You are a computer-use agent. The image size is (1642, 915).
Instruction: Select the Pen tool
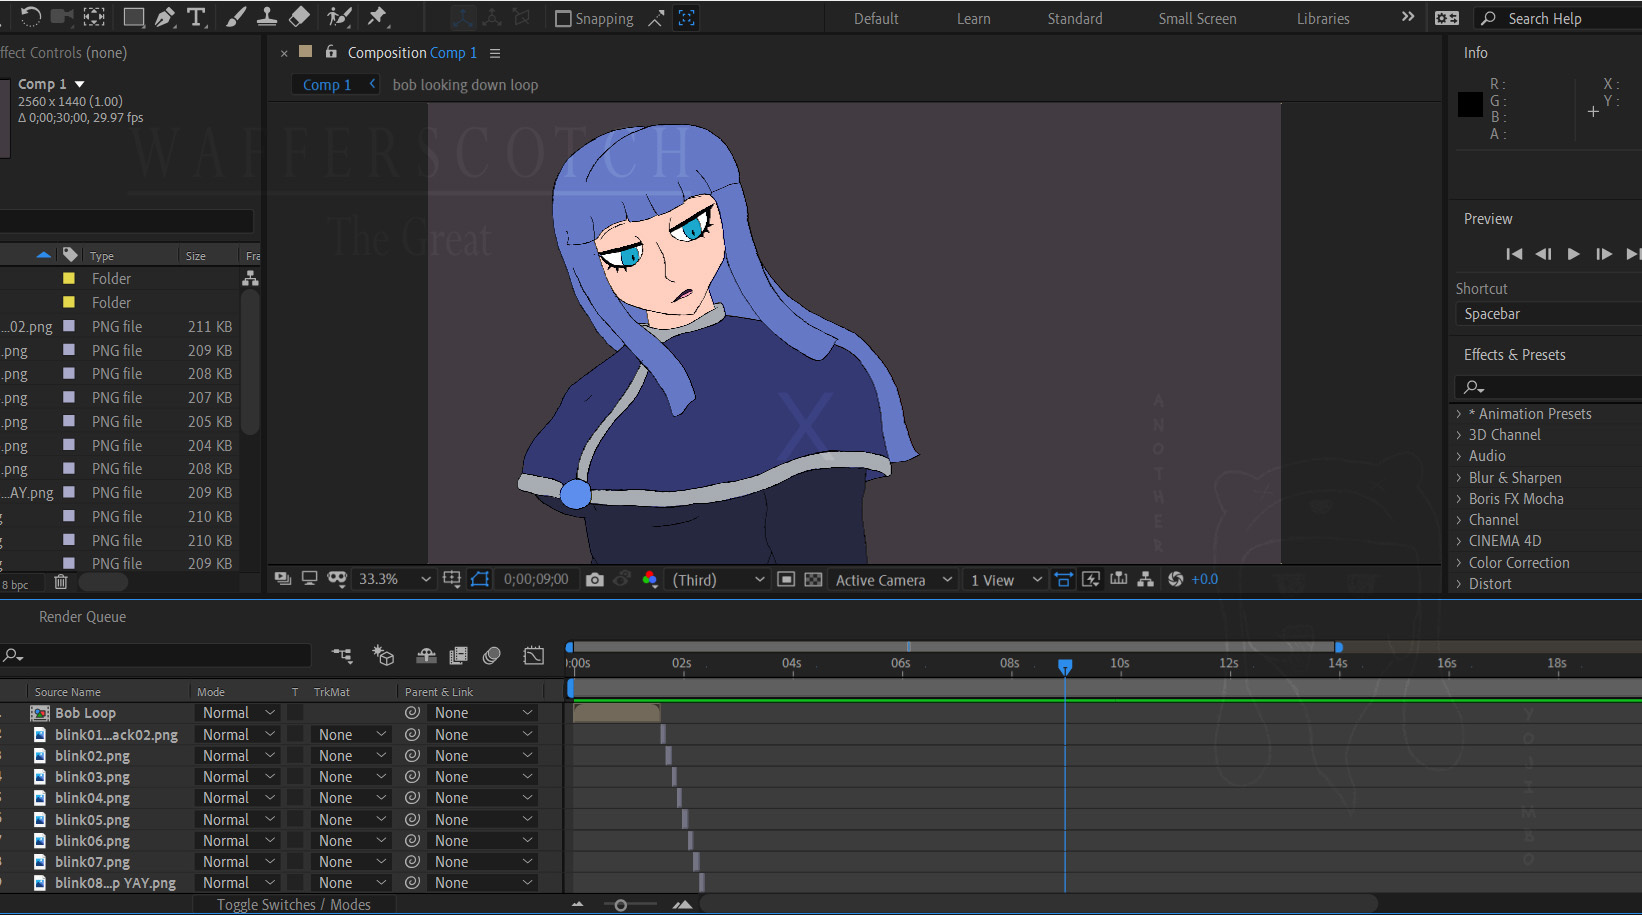click(x=165, y=17)
